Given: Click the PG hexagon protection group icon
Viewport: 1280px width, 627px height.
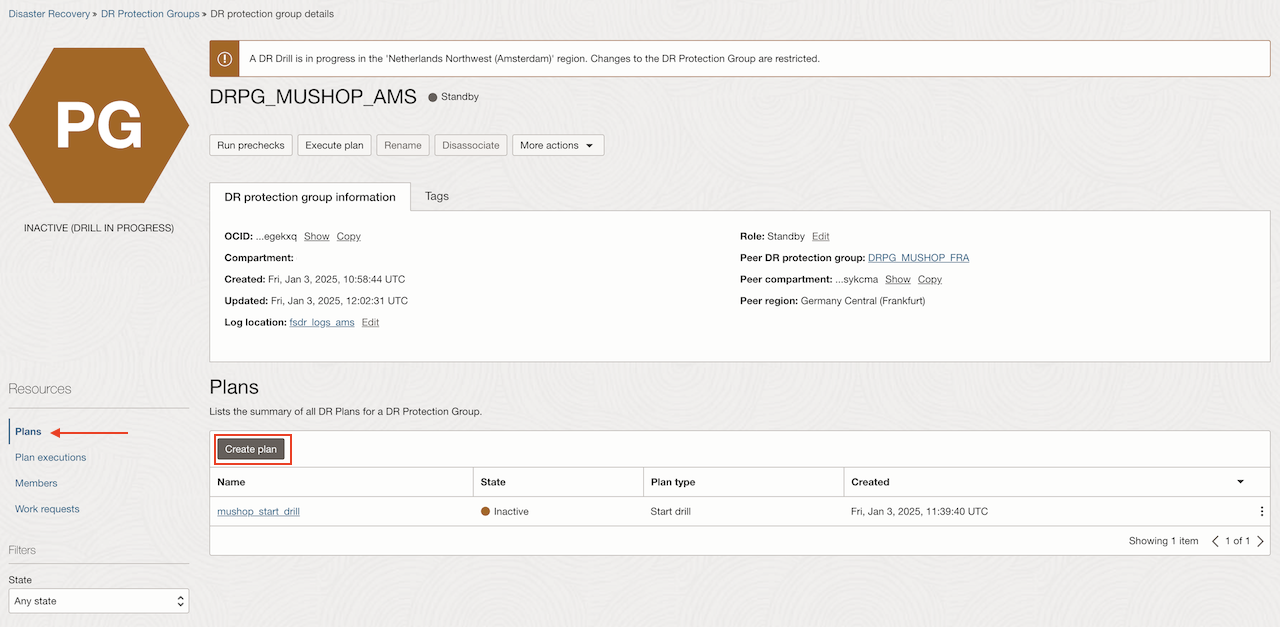Looking at the screenshot, I should click(x=98, y=125).
